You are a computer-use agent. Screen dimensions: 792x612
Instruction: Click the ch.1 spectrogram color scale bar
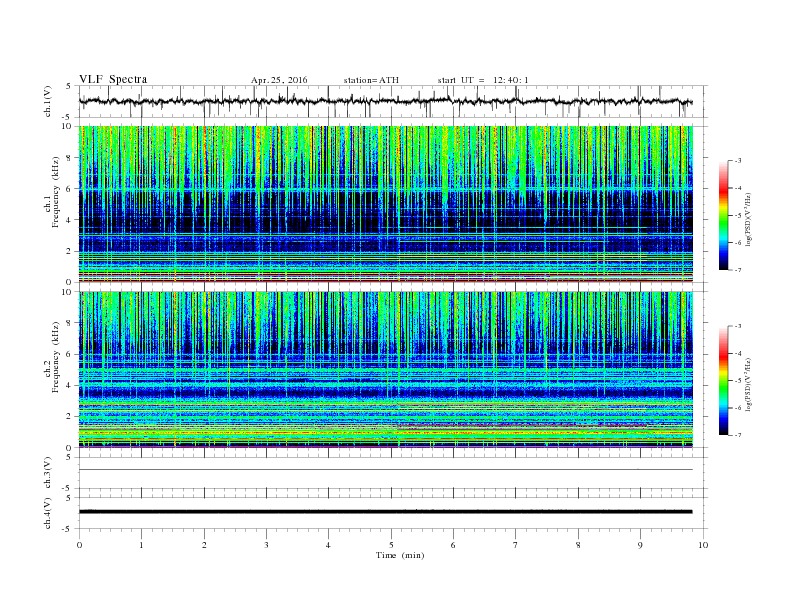pyautogui.click(x=723, y=215)
